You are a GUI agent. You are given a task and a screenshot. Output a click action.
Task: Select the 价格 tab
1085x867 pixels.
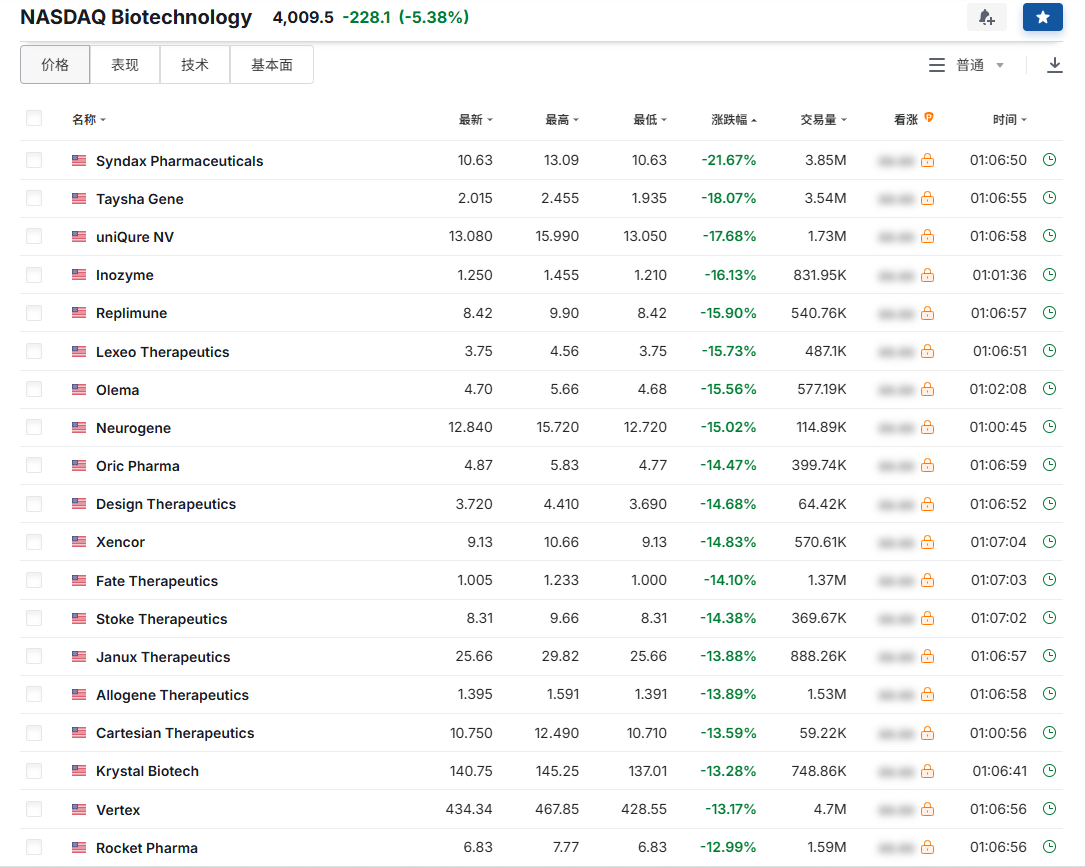[55, 65]
